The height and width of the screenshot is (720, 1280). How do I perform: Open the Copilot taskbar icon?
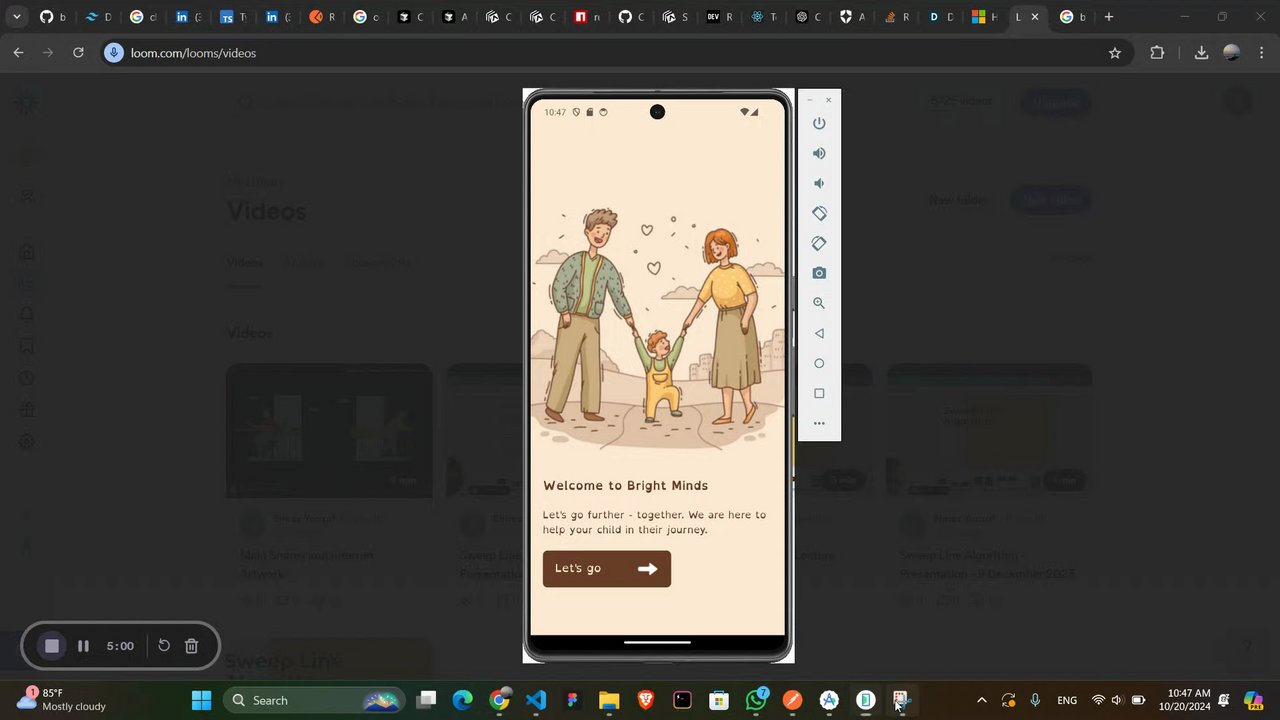coord(1253,700)
